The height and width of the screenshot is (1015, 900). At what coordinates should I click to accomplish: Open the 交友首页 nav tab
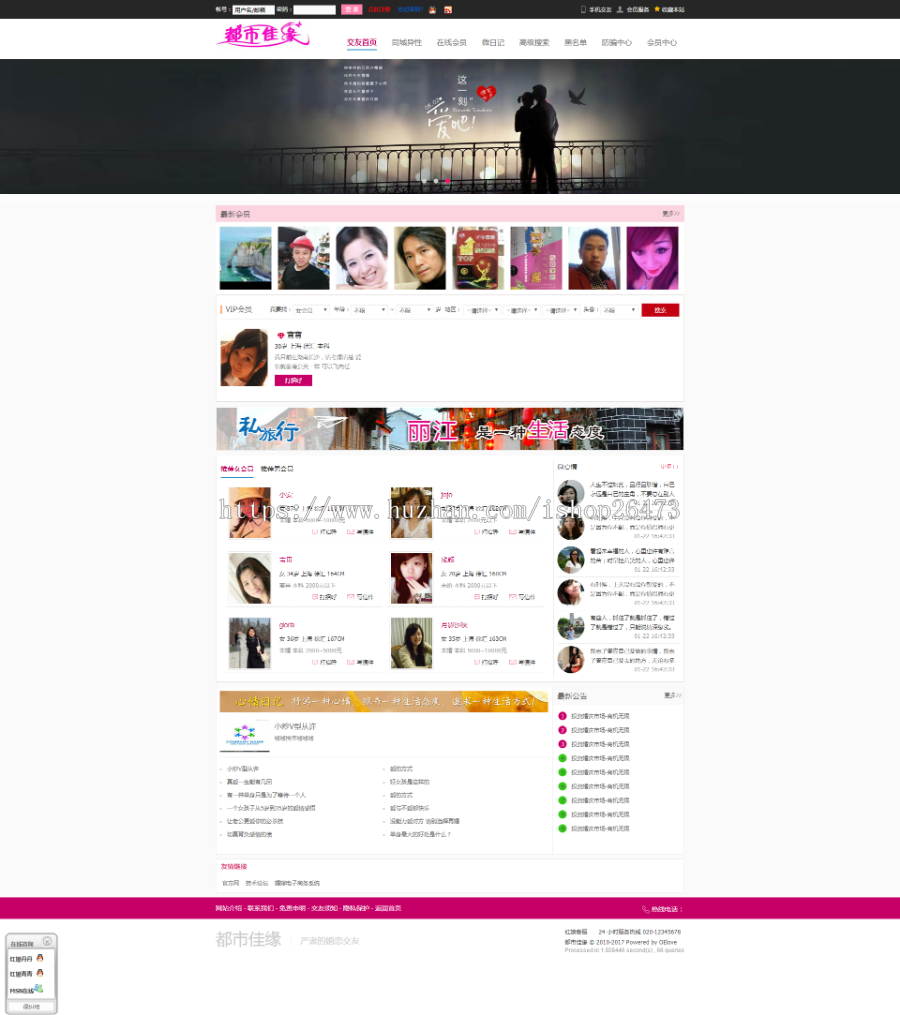coord(361,43)
